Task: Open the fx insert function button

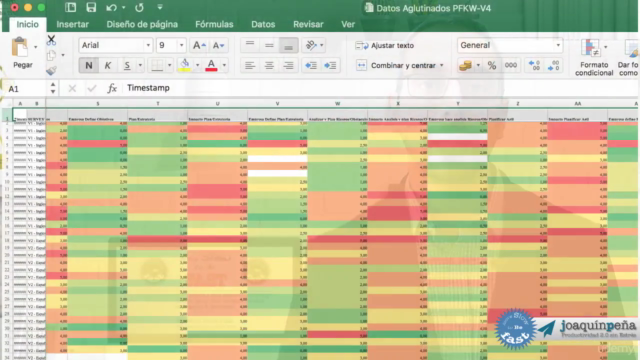Action: tap(112, 88)
